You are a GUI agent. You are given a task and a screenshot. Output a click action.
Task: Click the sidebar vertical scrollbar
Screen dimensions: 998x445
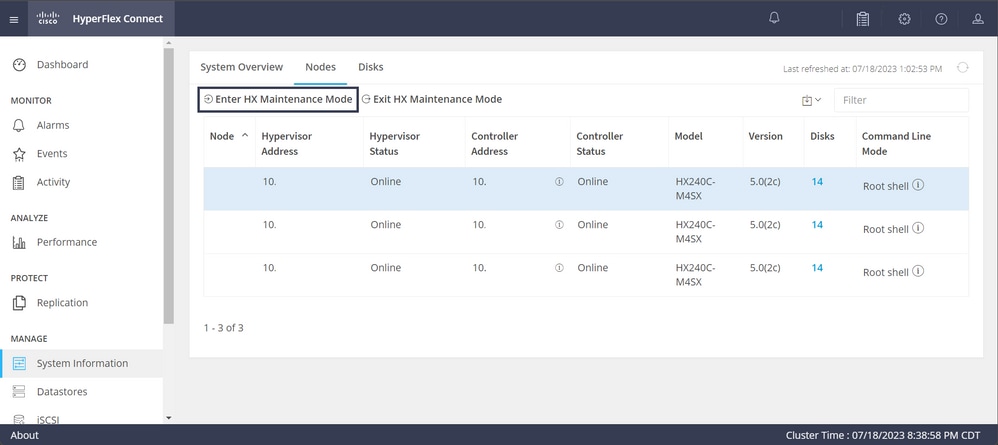(x=168, y=185)
